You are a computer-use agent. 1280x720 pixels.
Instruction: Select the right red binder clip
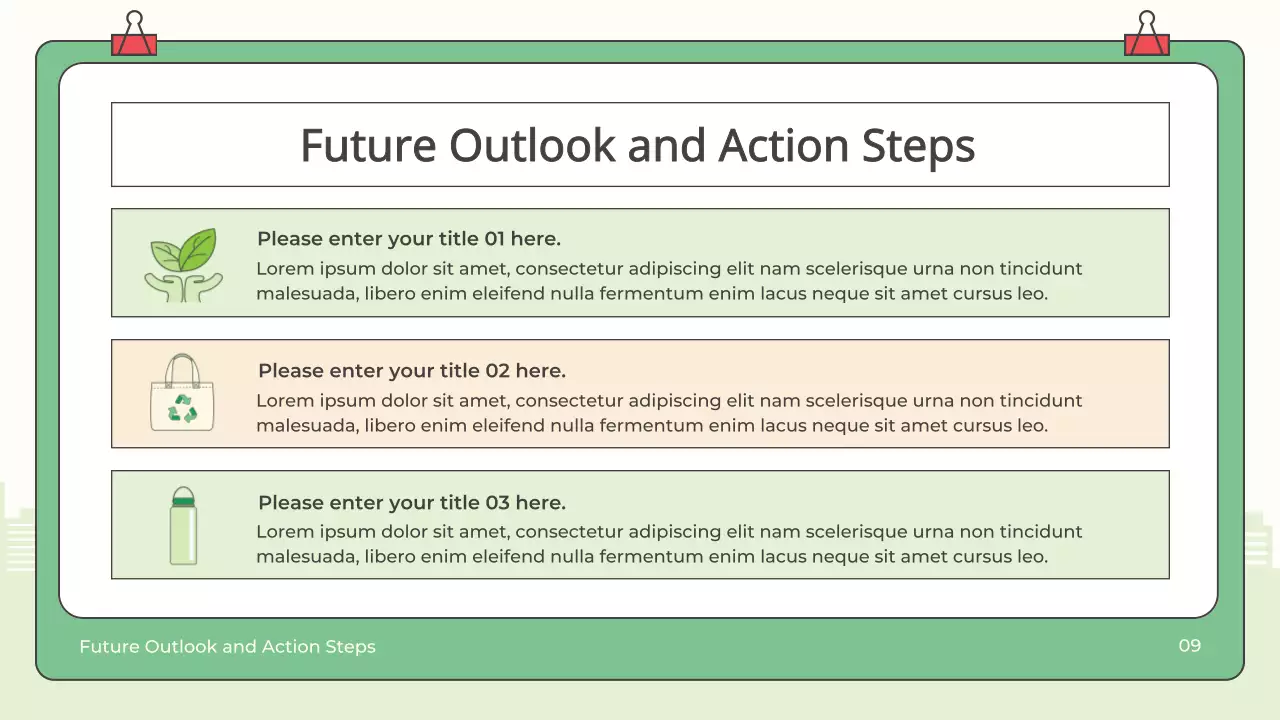click(x=1146, y=36)
